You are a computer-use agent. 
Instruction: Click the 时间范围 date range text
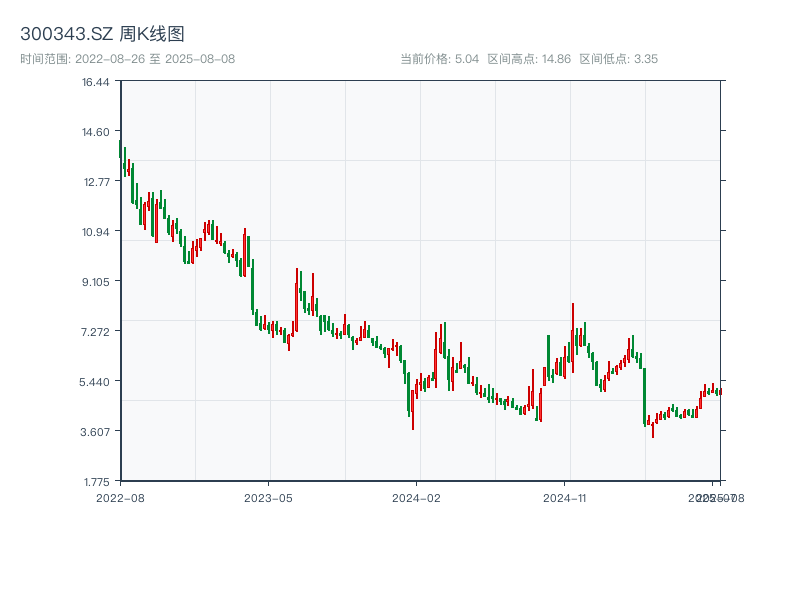click(127, 59)
